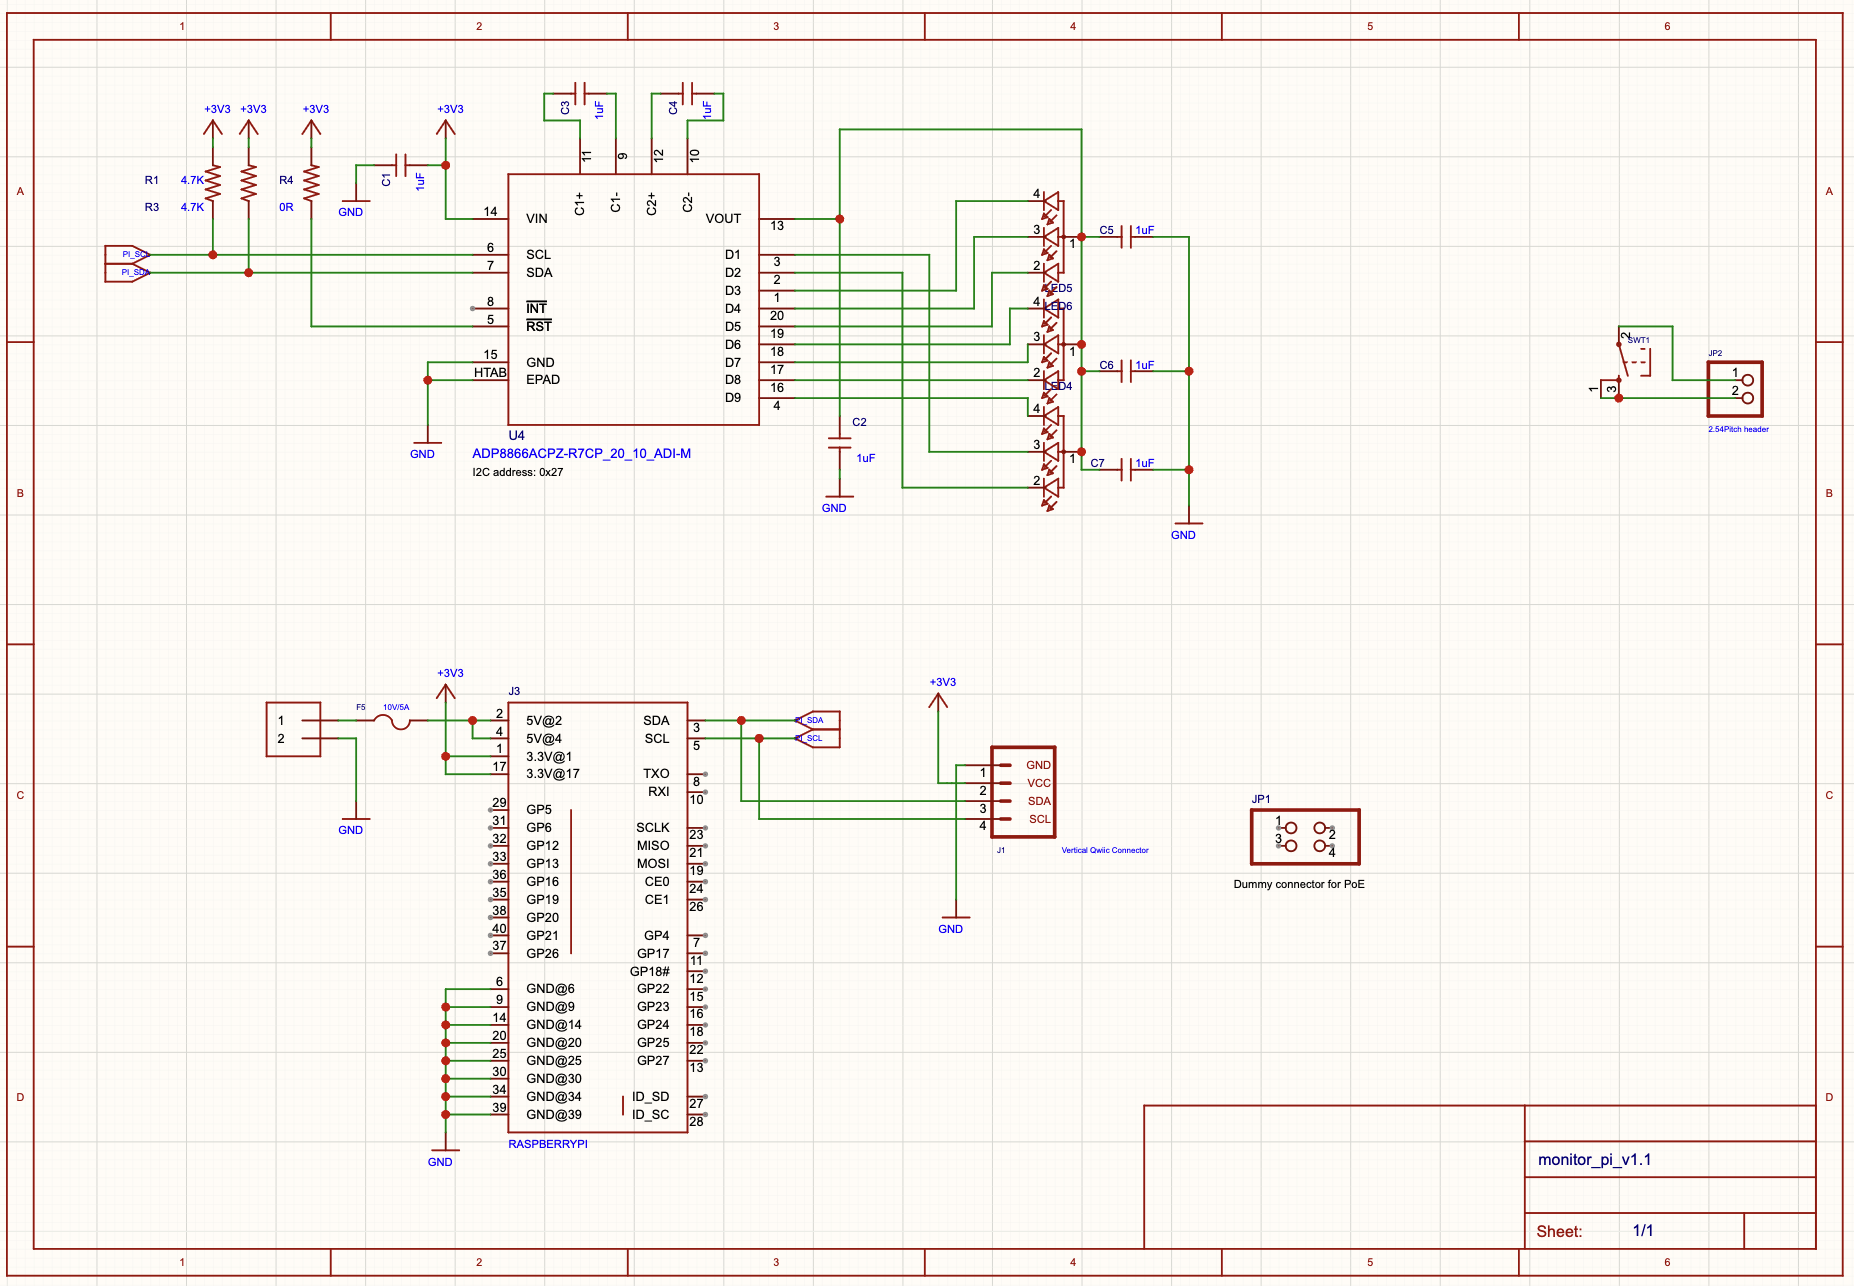Click the Vertical Qwiic Connector label
Viewport: 1854px width, 1286px height.
tap(1105, 850)
